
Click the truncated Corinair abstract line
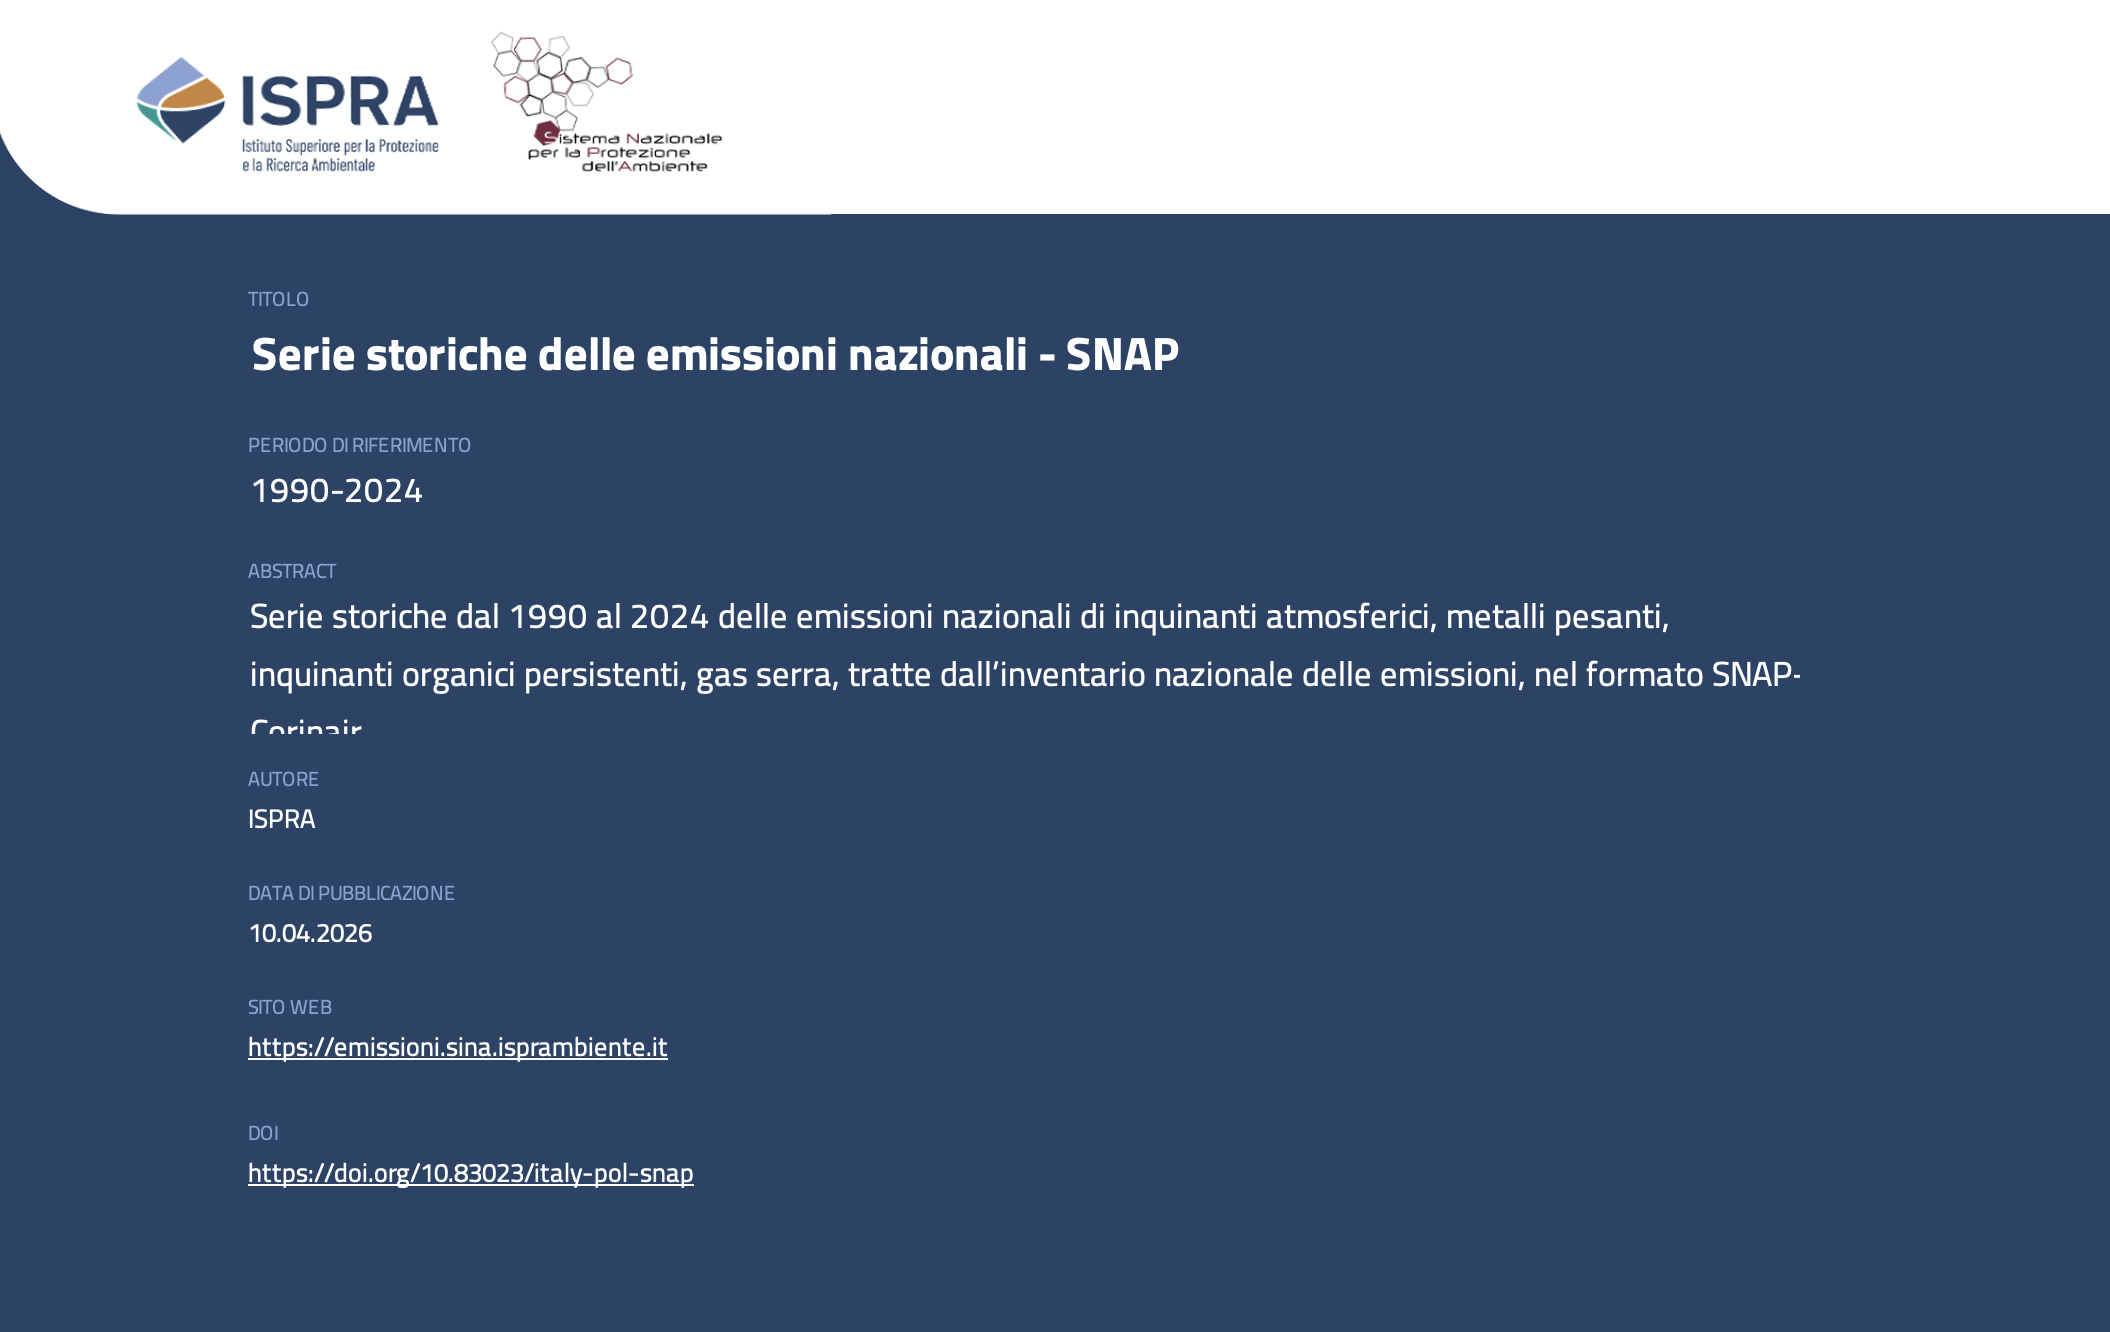pyautogui.click(x=306, y=725)
